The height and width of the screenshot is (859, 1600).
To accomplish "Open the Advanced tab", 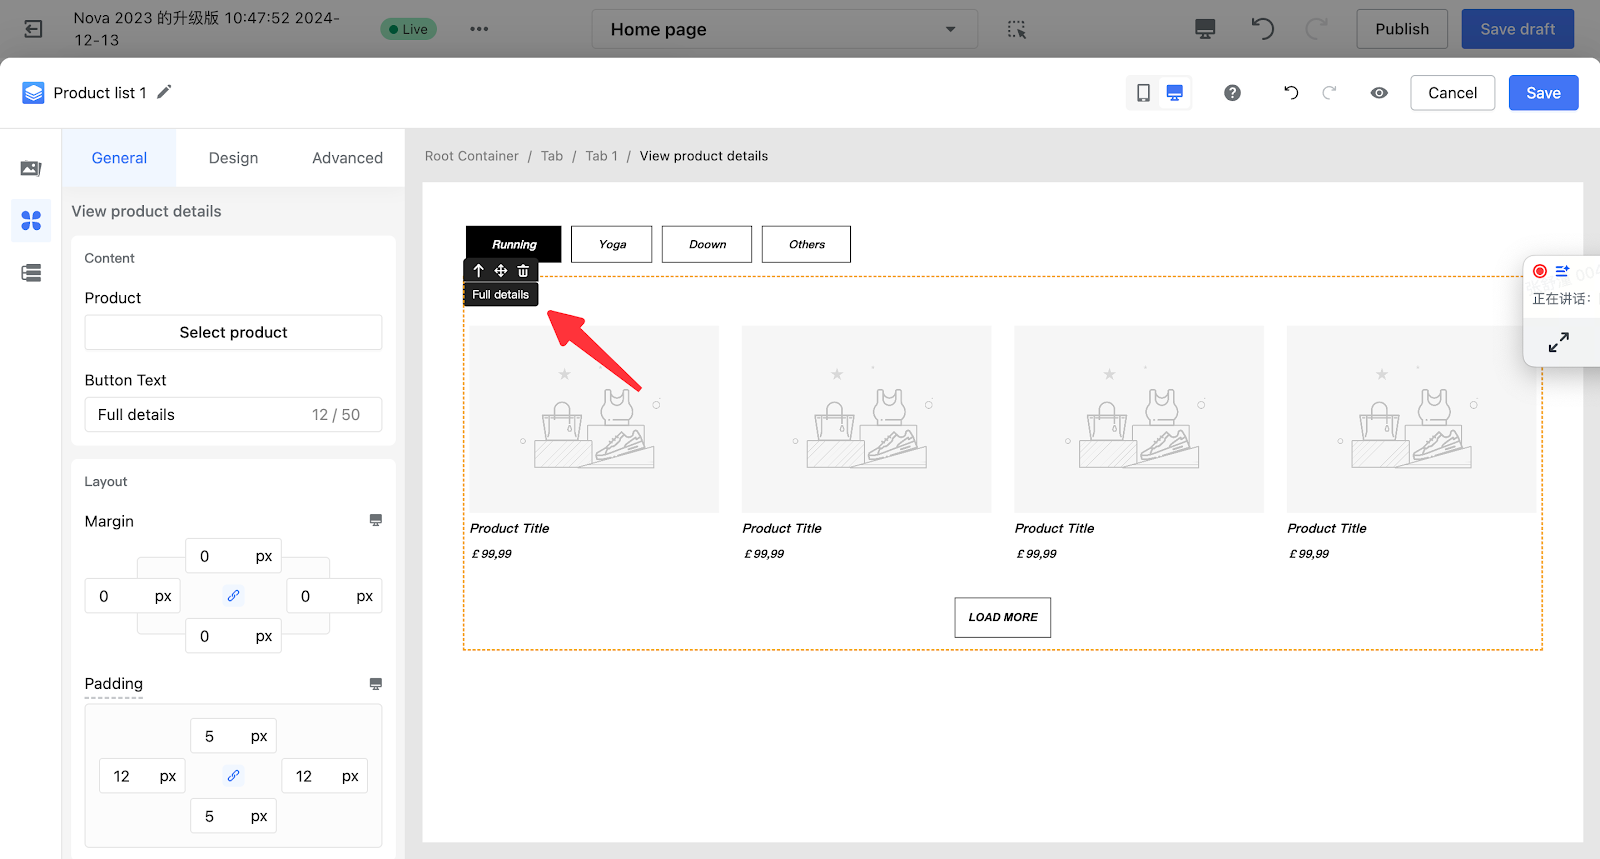I will 347,158.
